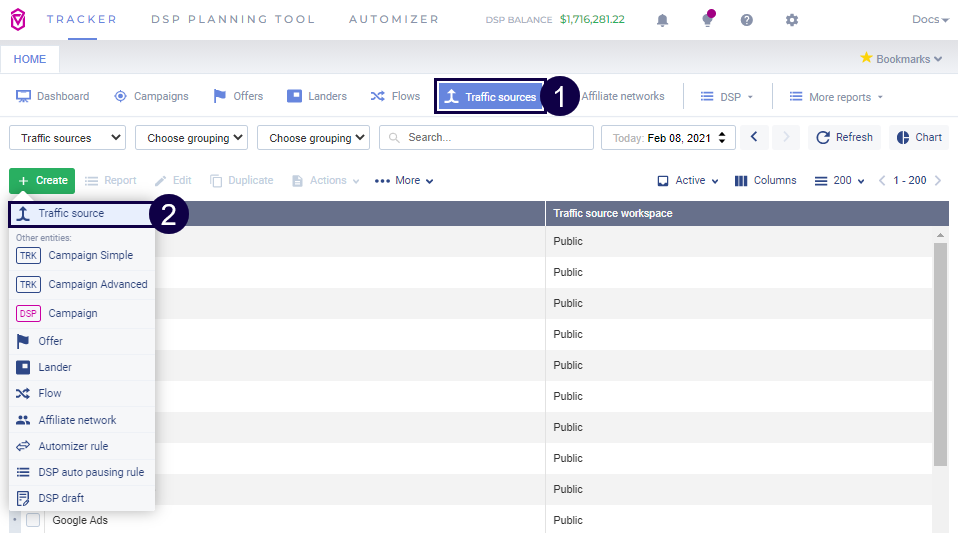
Task: Open the Bookmarks dropdown
Action: click(x=901, y=59)
